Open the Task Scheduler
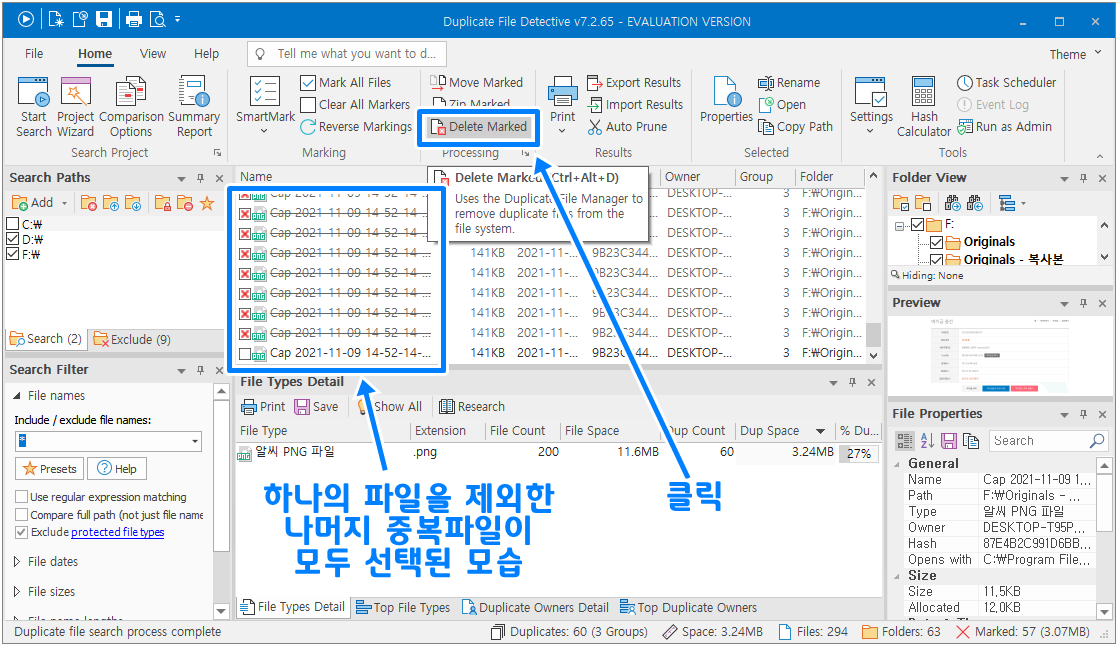This screenshot has width=1118, height=647. [1006, 83]
